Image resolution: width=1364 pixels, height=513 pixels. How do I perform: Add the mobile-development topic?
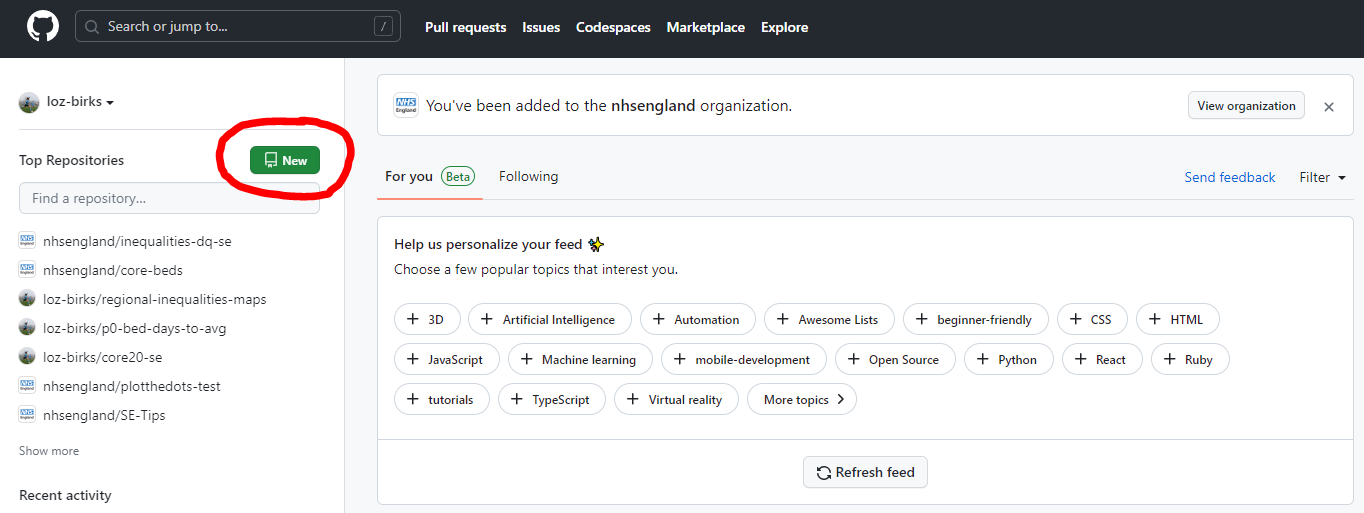[744, 360]
